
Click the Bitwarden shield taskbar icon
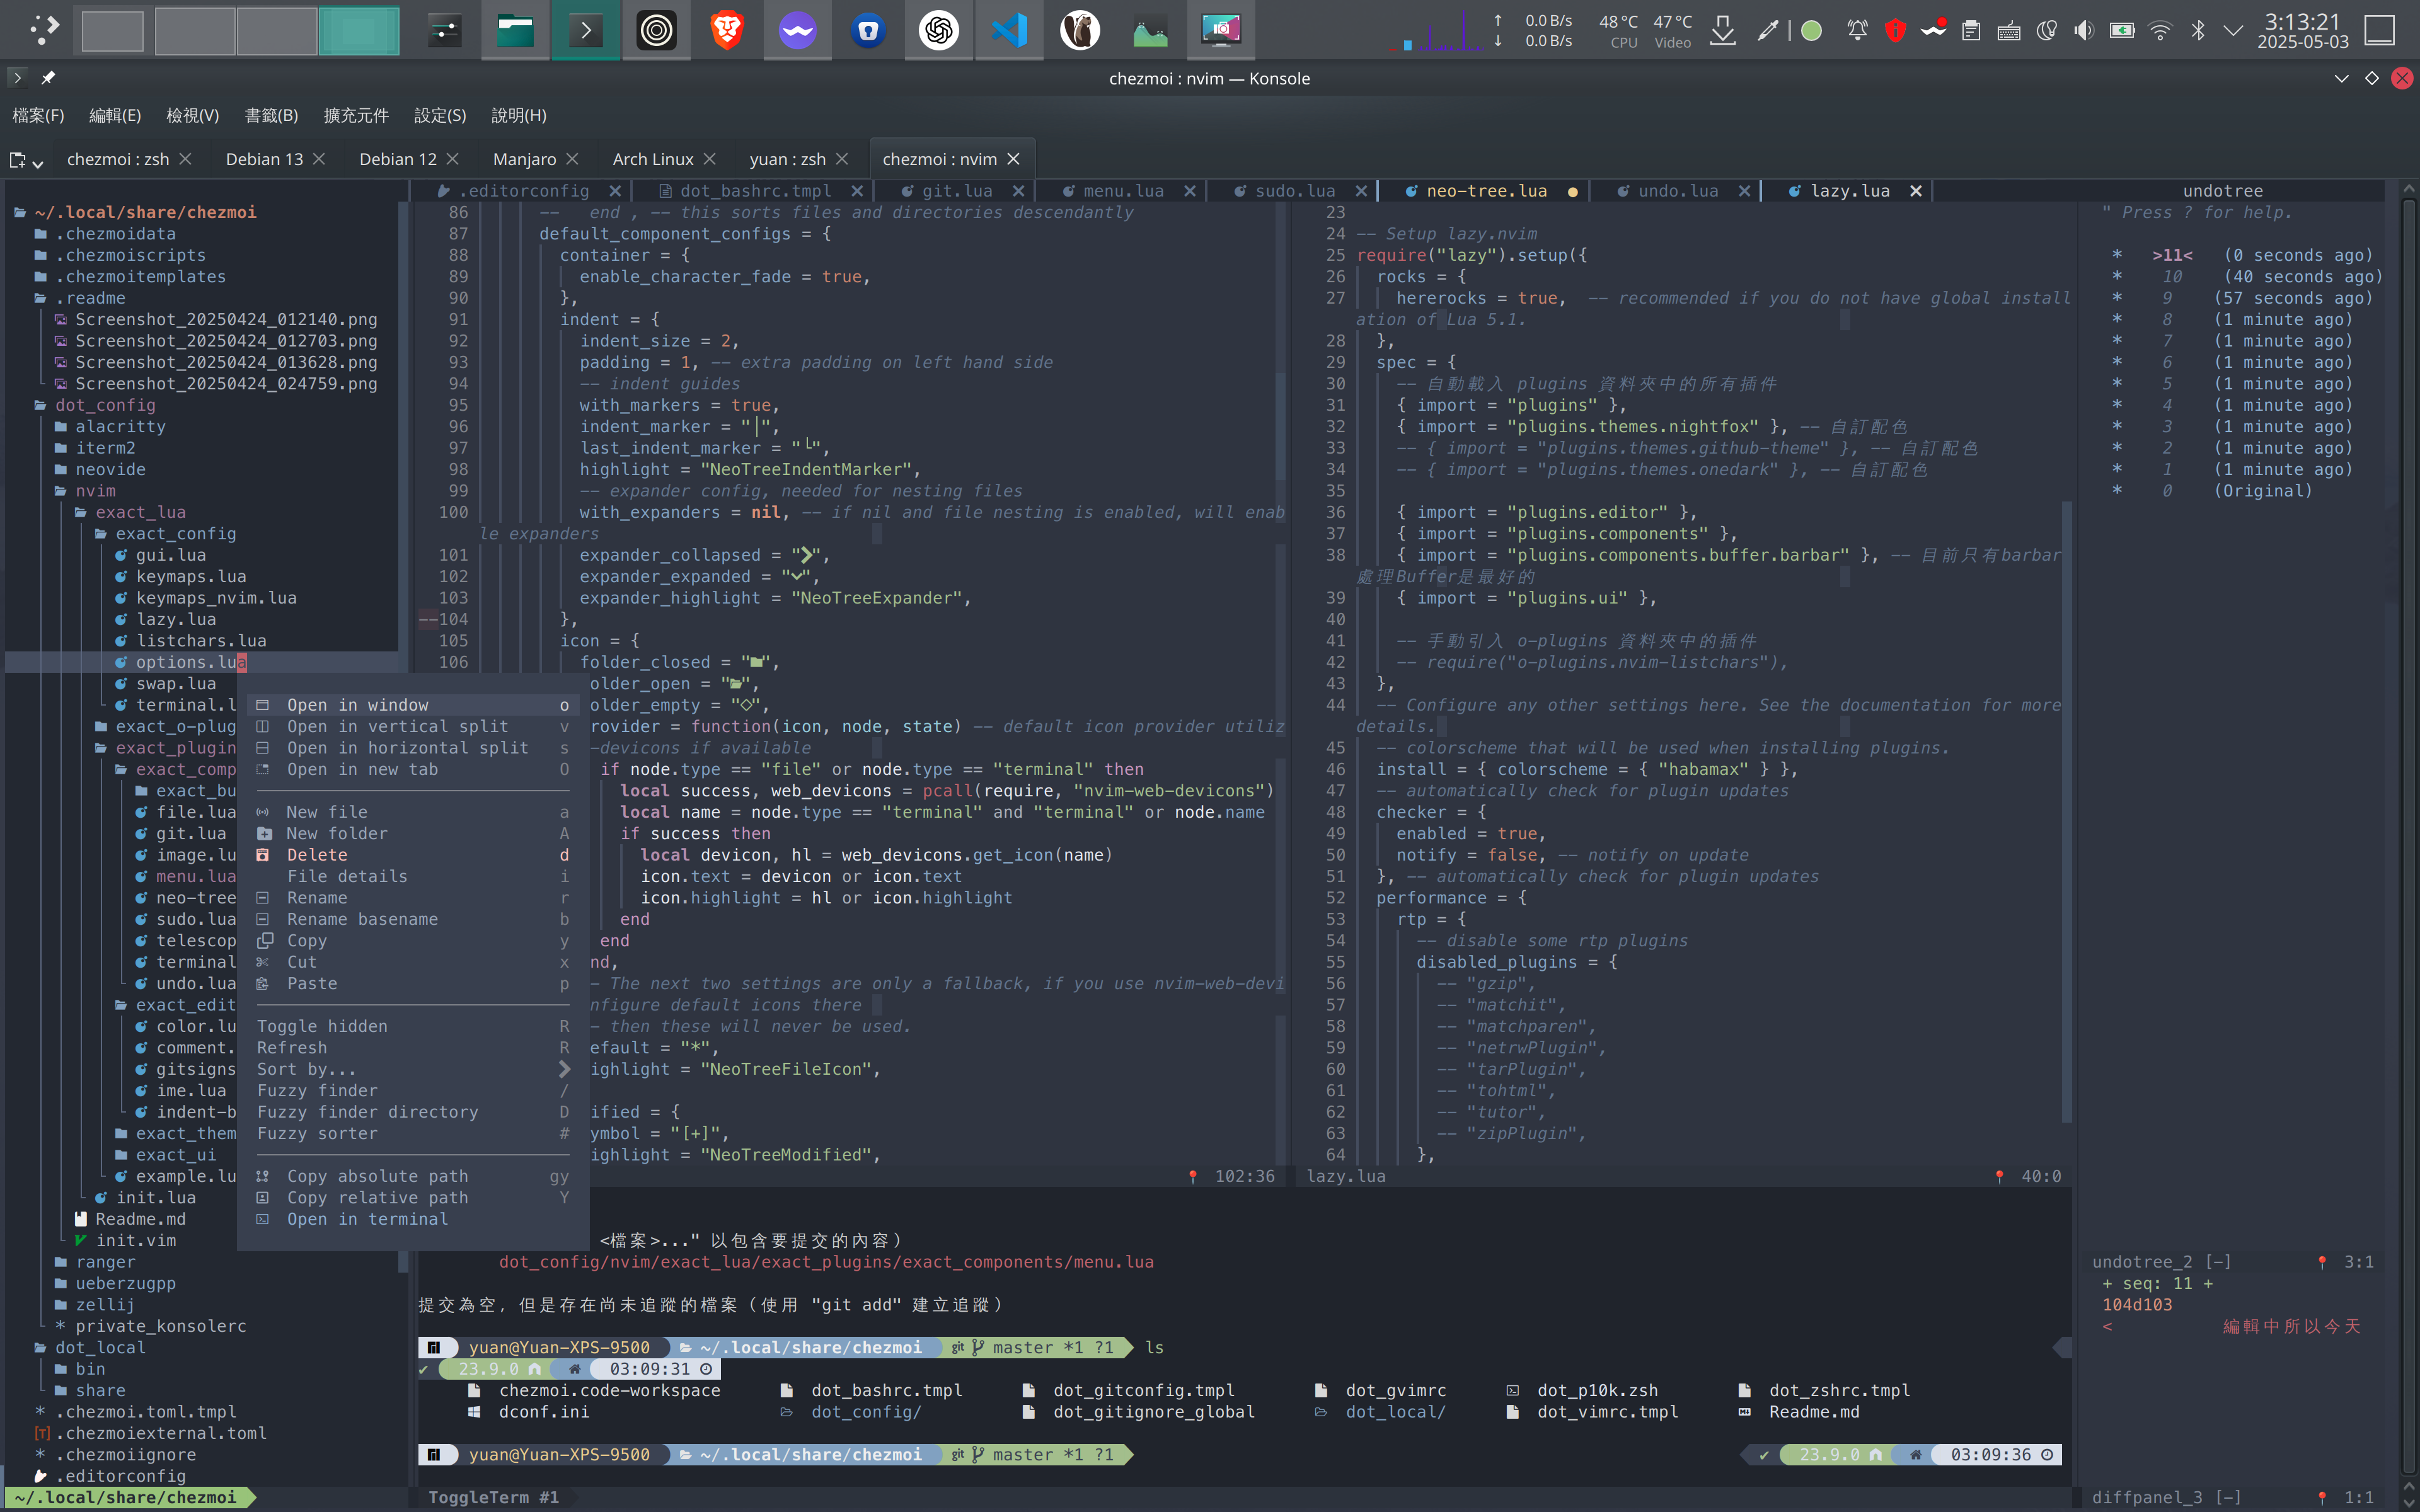(x=868, y=30)
